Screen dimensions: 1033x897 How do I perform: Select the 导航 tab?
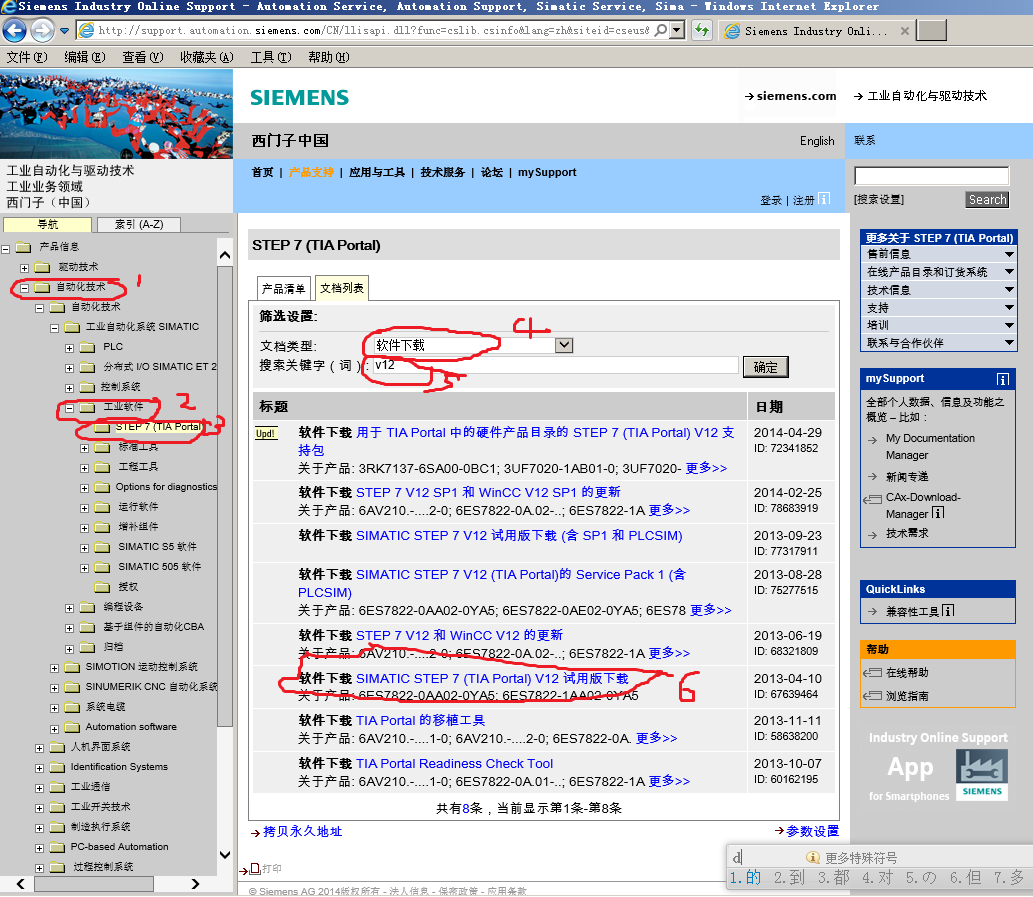point(47,225)
